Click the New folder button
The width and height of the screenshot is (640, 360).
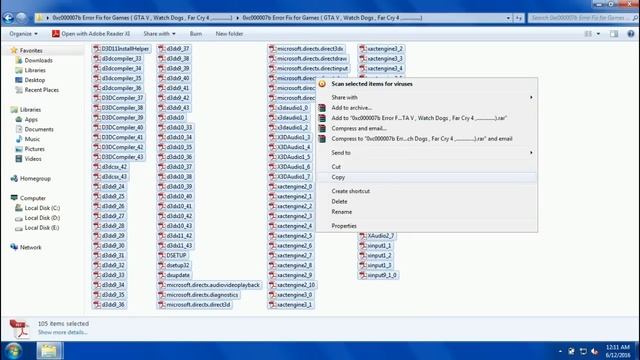[229, 34]
